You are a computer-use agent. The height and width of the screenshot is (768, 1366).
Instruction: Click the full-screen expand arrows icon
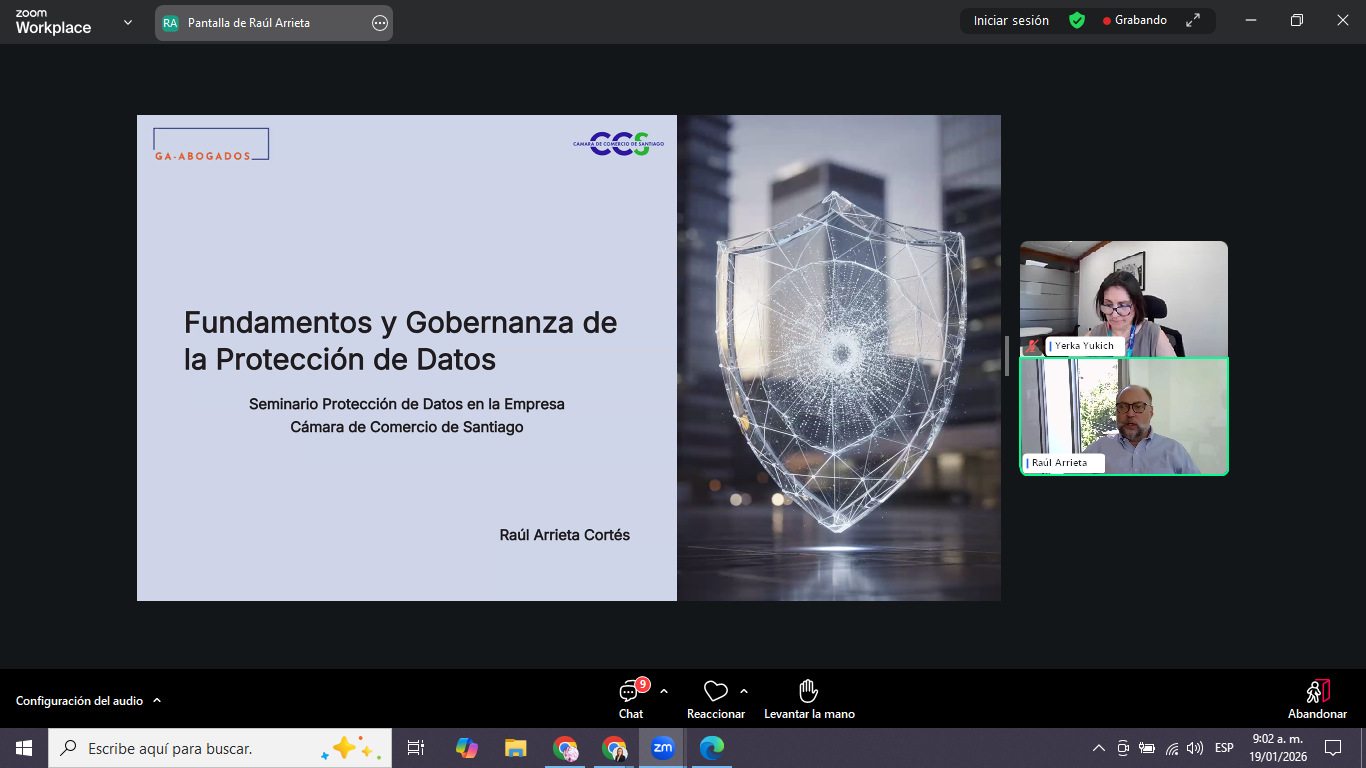[1192, 21]
